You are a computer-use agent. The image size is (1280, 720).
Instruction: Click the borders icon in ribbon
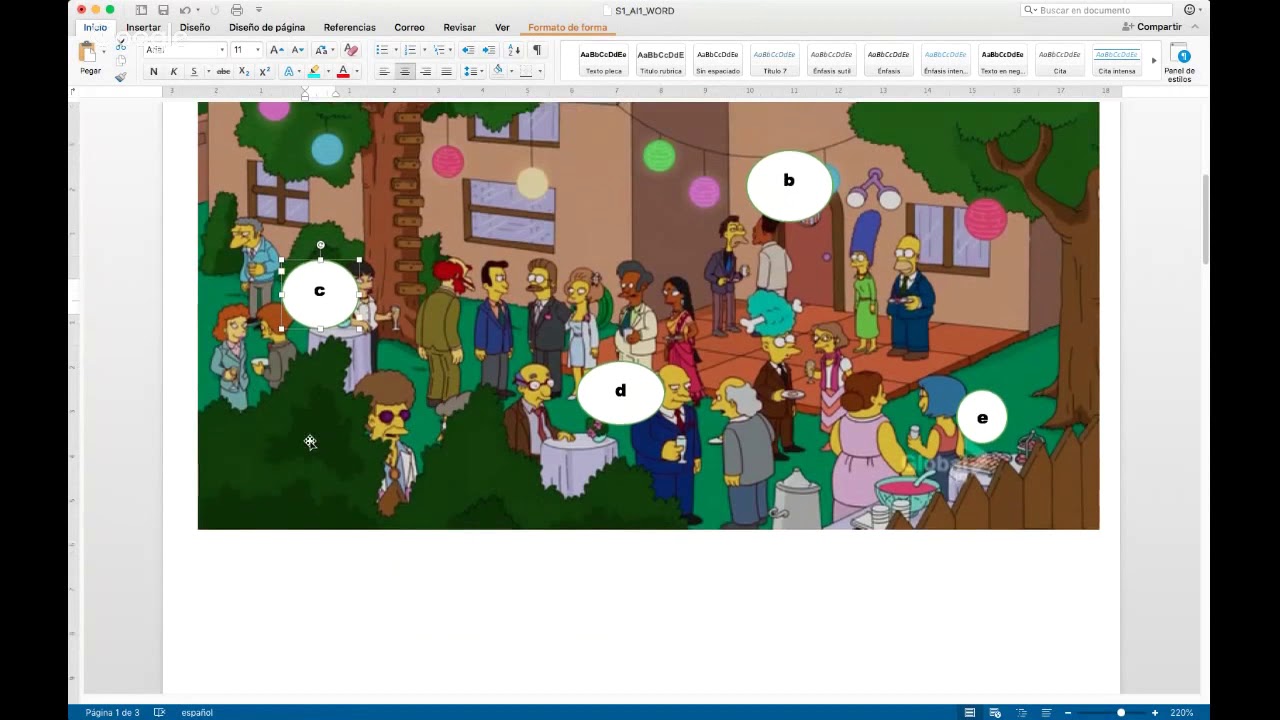pos(526,72)
